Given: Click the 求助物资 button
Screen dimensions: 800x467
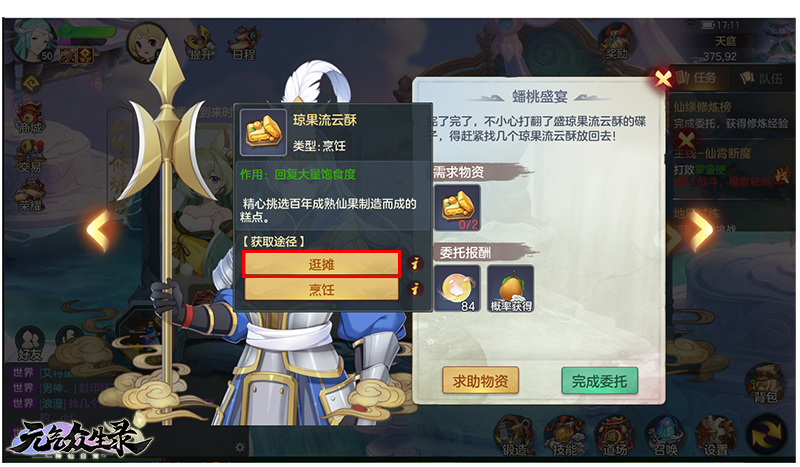Looking at the screenshot, I should click(x=480, y=380).
